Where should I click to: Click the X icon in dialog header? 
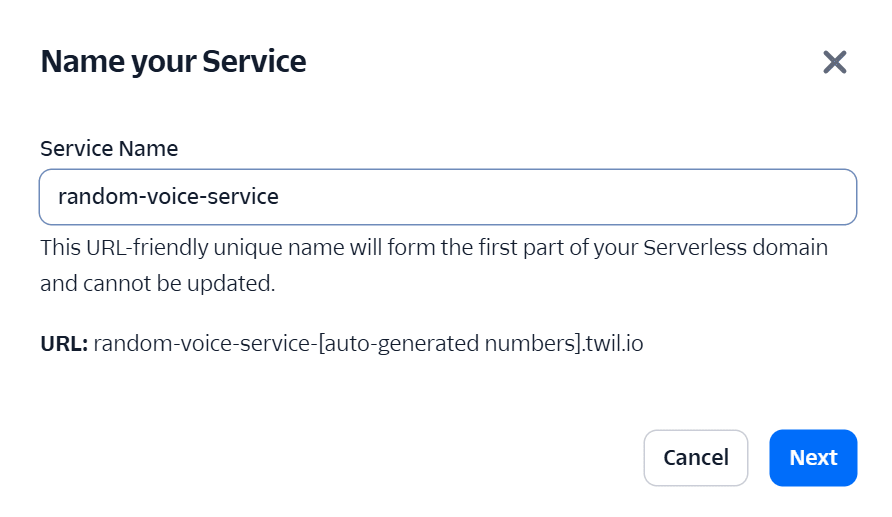pyautogui.click(x=834, y=63)
